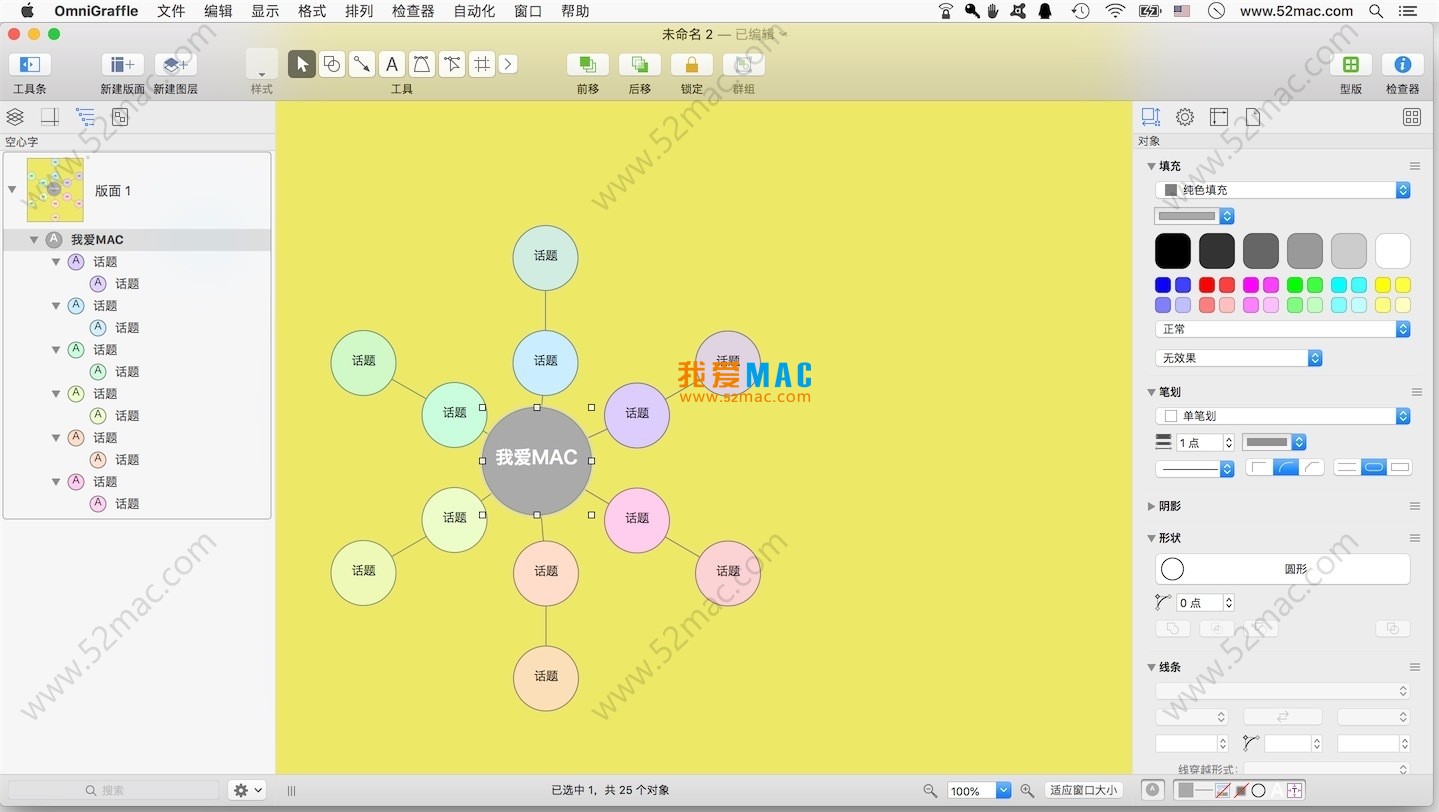Open the 单笔划 stroke type dropdown
Image resolution: width=1439 pixels, height=812 pixels.
pyautogui.click(x=1283, y=416)
